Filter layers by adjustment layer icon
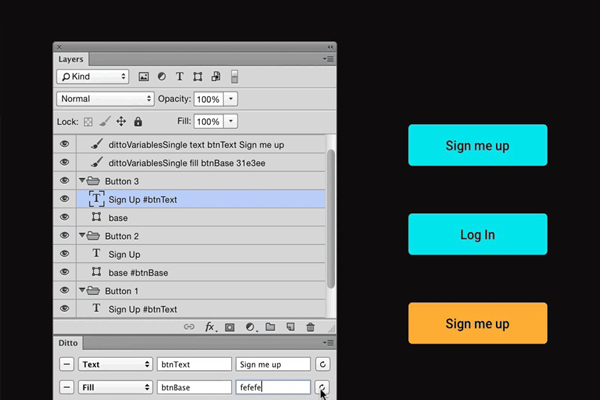The width and height of the screenshot is (600, 400). point(162,77)
